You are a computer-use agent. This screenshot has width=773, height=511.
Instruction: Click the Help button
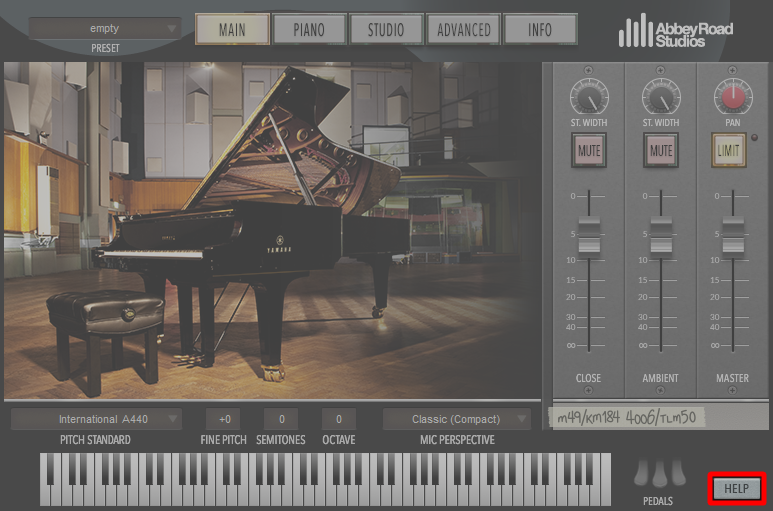click(737, 488)
